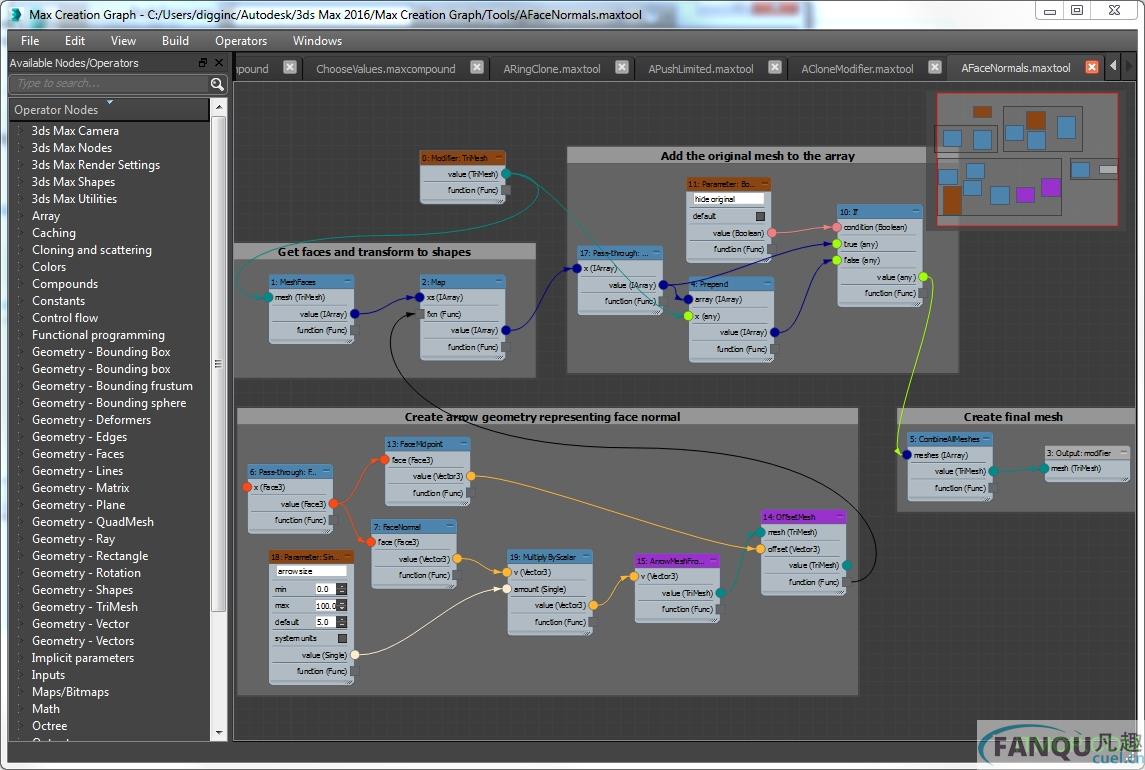
Task: Switch to ChooseValues.maxcompound tab
Action: click(x=386, y=69)
